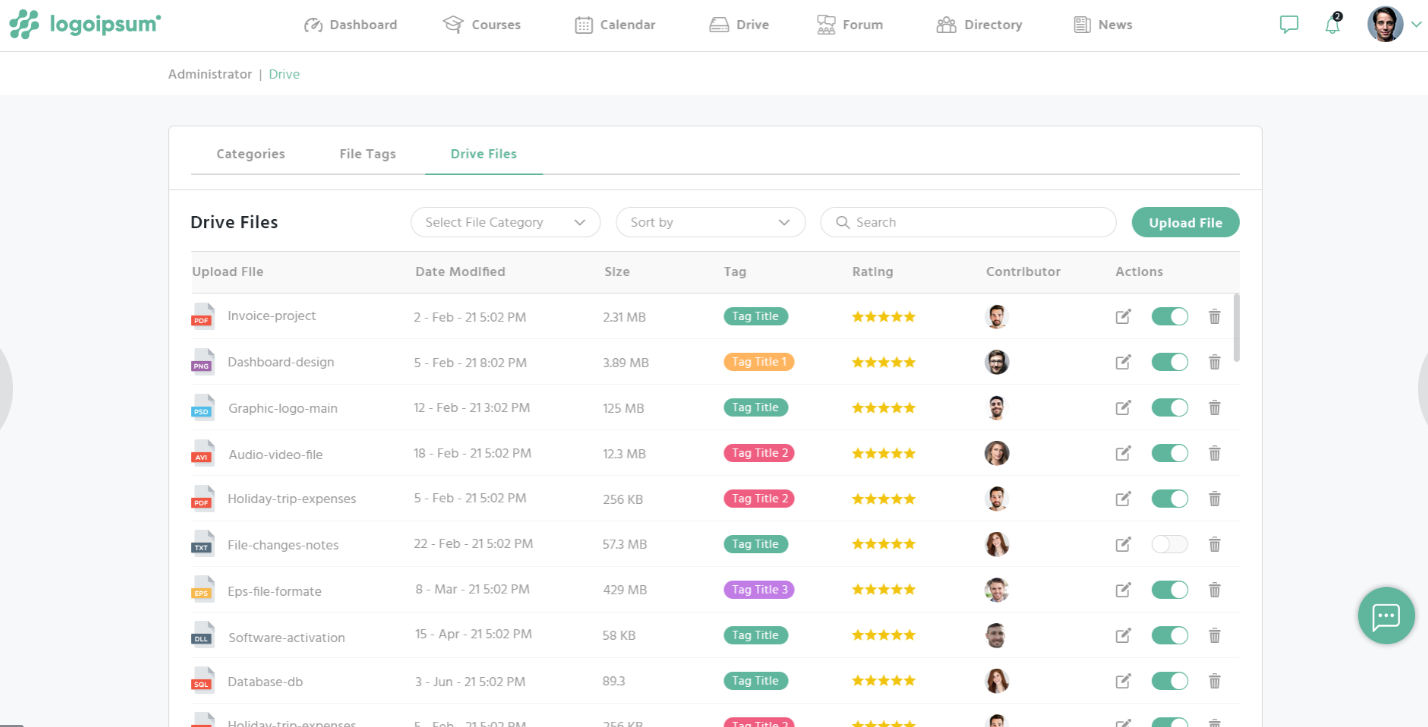The image size is (1428, 727).
Task: Switch to the Categories tab
Action: (x=251, y=154)
